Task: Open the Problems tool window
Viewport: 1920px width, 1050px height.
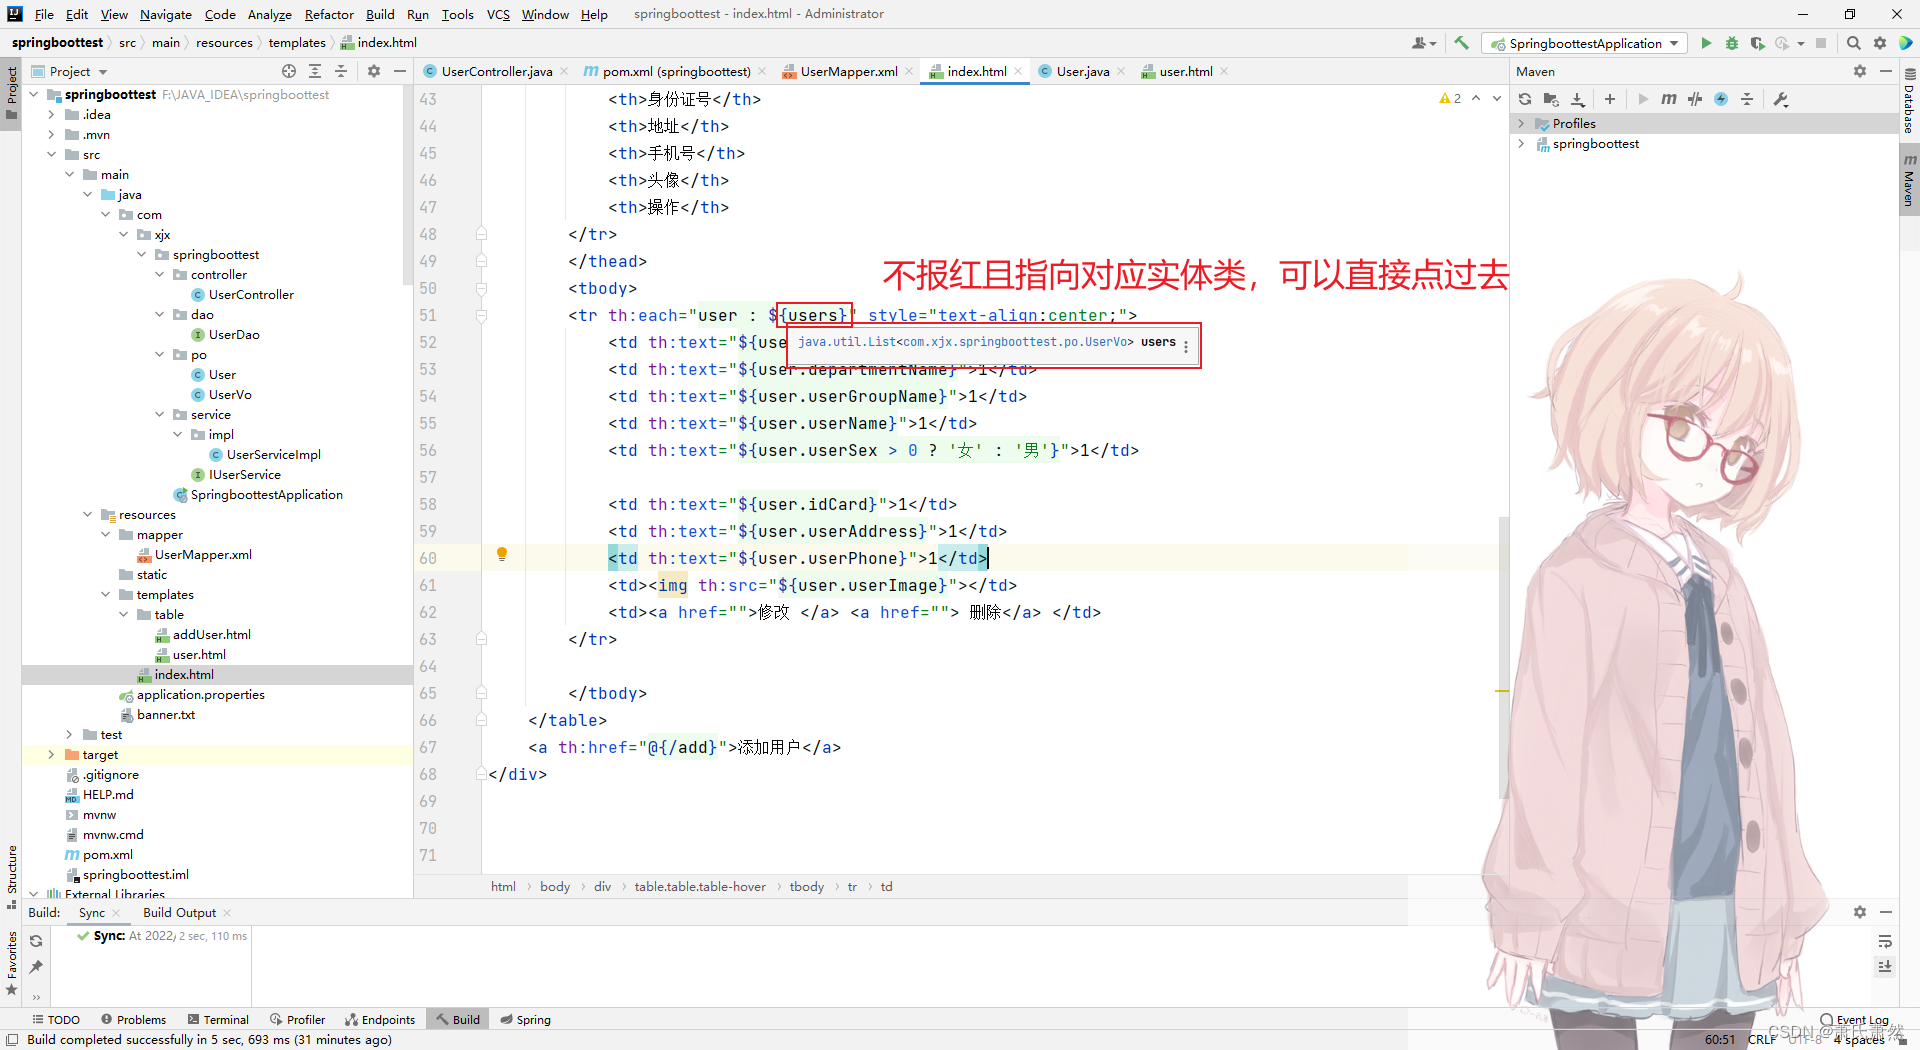Action: (133, 1019)
